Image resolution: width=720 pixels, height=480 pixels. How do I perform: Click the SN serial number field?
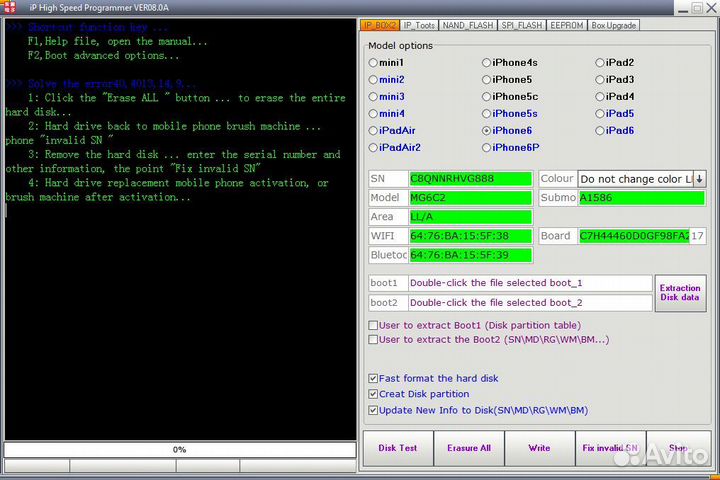(470, 179)
